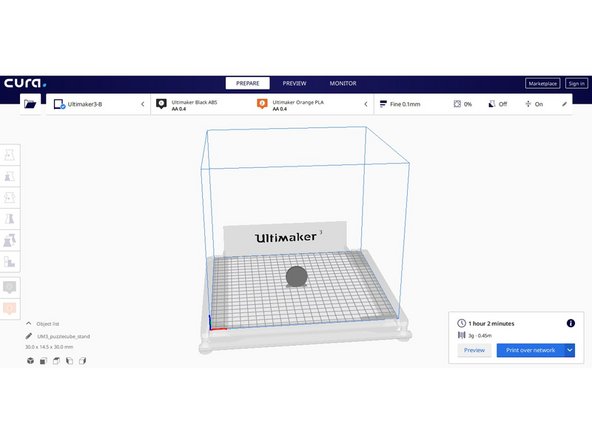The height and width of the screenshot is (444, 592).
Task: Open the dropdown arrow next to Print over network
Action: (x=569, y=350)
